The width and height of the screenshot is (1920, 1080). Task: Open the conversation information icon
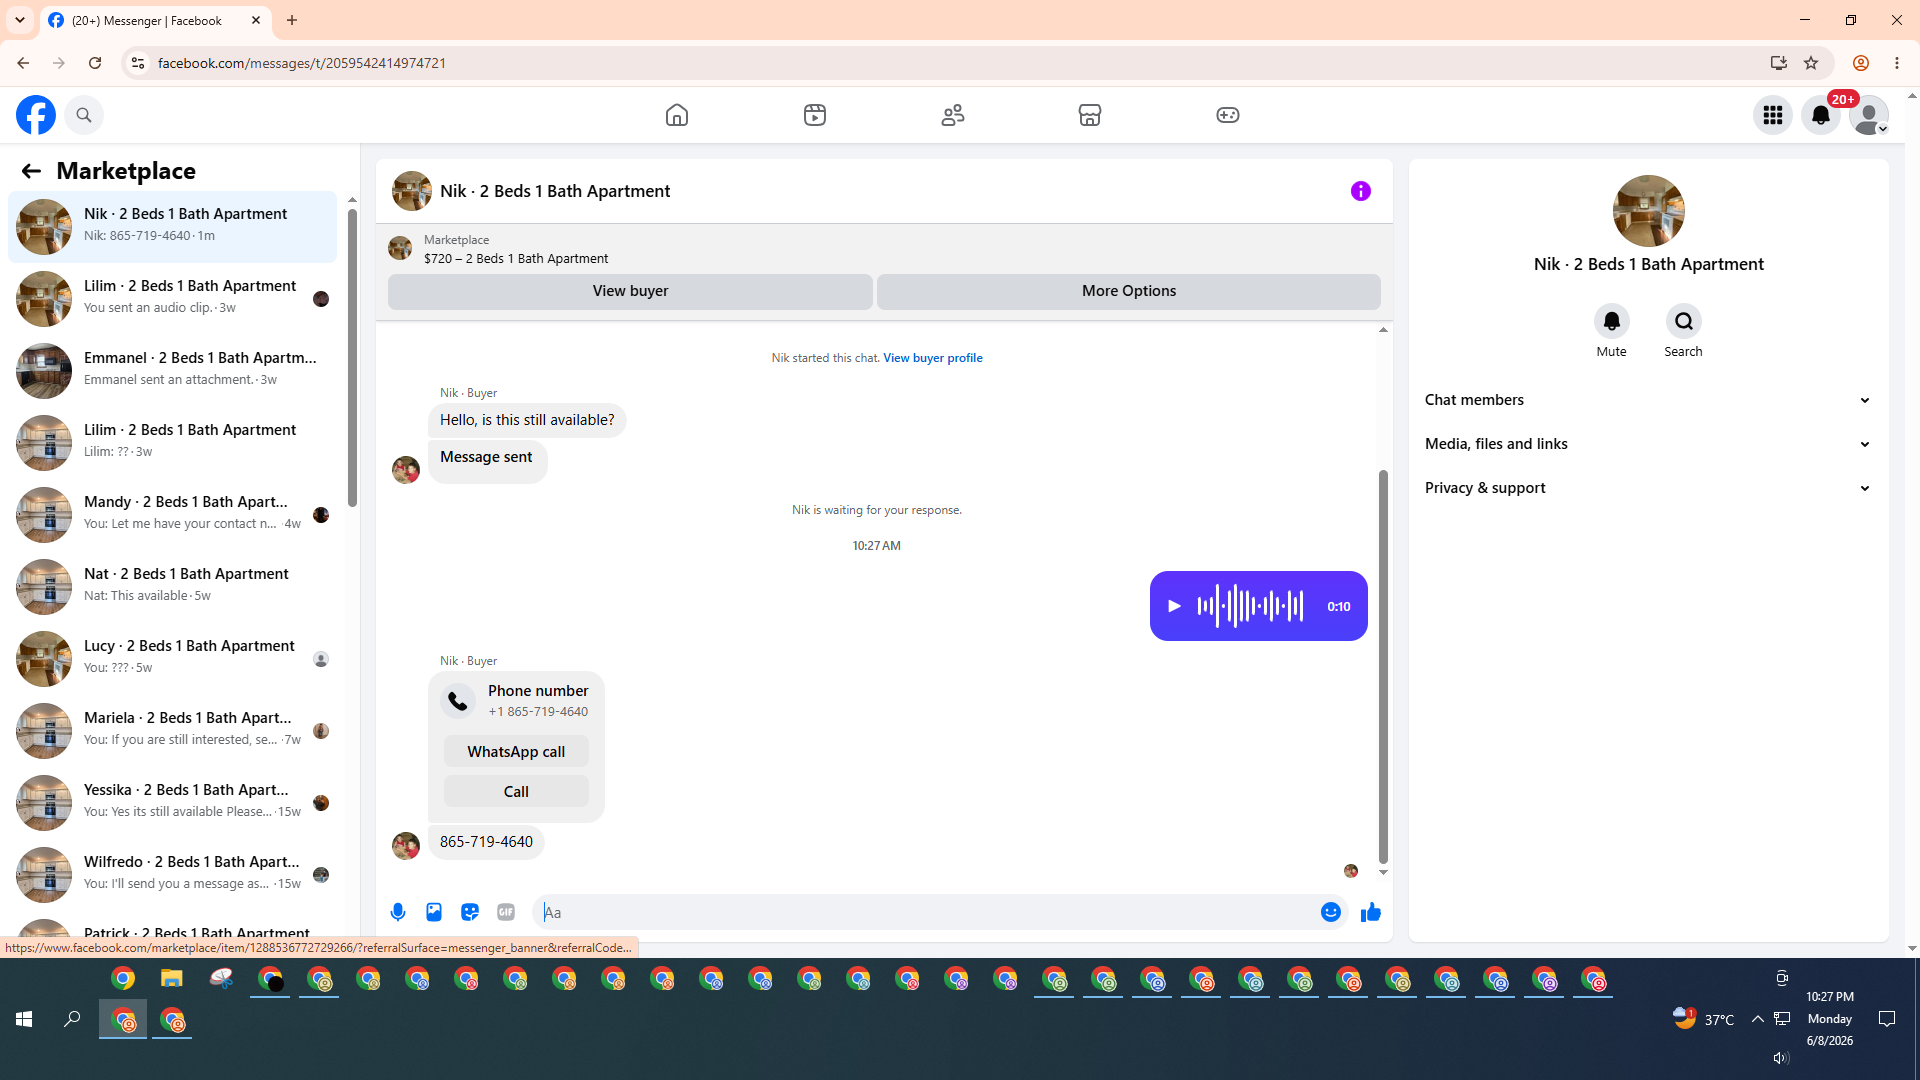tap(1361, 191)
